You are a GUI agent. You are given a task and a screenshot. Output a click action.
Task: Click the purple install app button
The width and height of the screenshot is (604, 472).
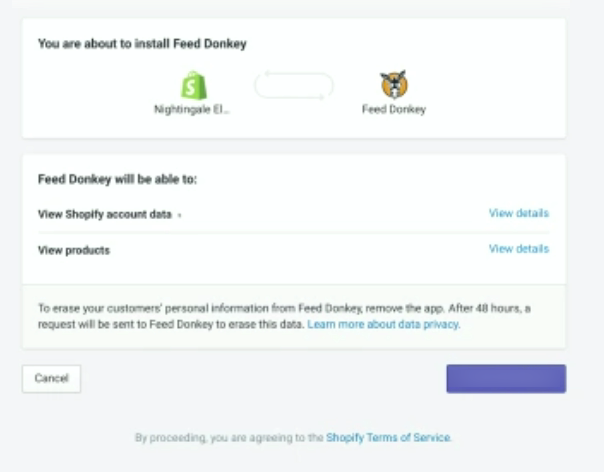[x=506, y=379]
